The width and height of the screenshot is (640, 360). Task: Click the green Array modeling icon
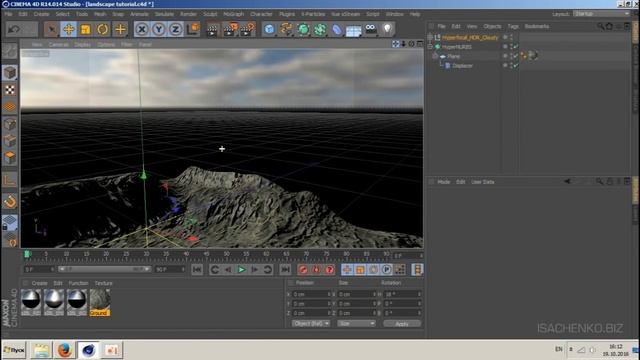[x=320, y=29]
